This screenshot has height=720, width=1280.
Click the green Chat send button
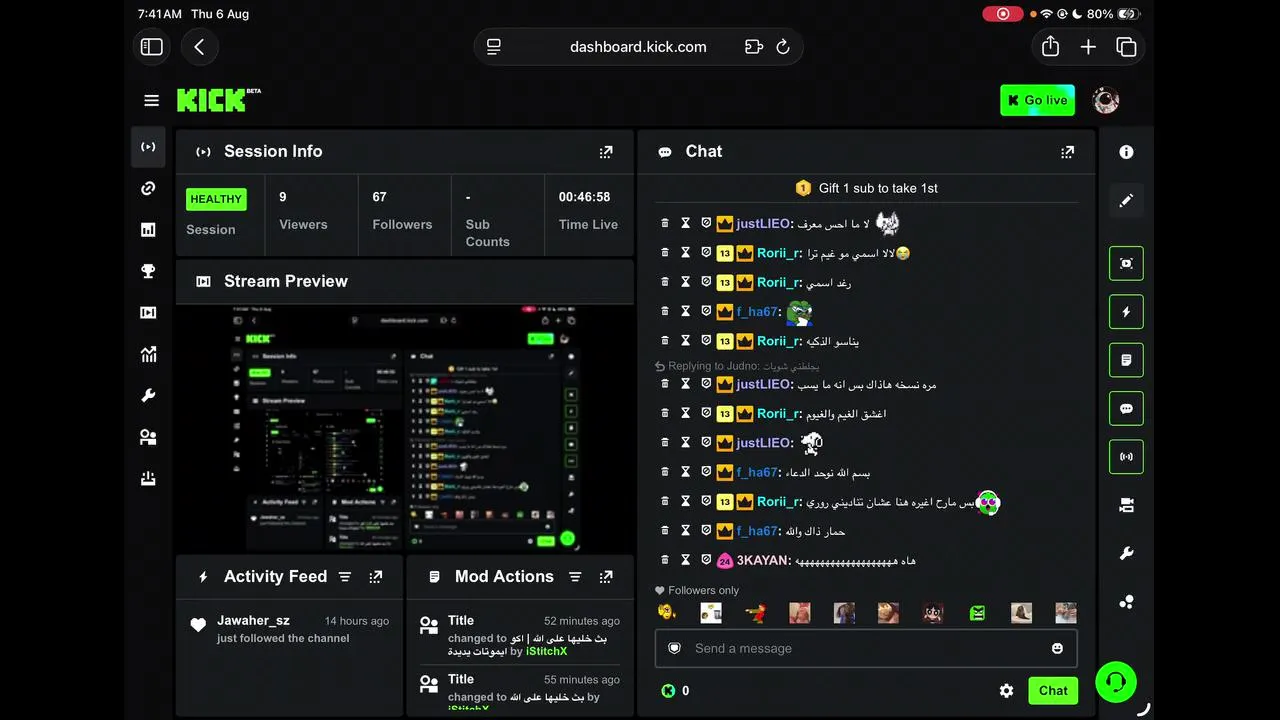point(1053,690)
